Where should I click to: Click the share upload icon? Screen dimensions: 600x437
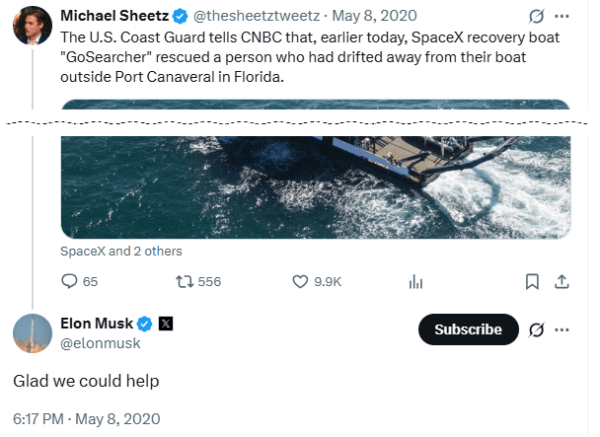click(x=561, y=282)
